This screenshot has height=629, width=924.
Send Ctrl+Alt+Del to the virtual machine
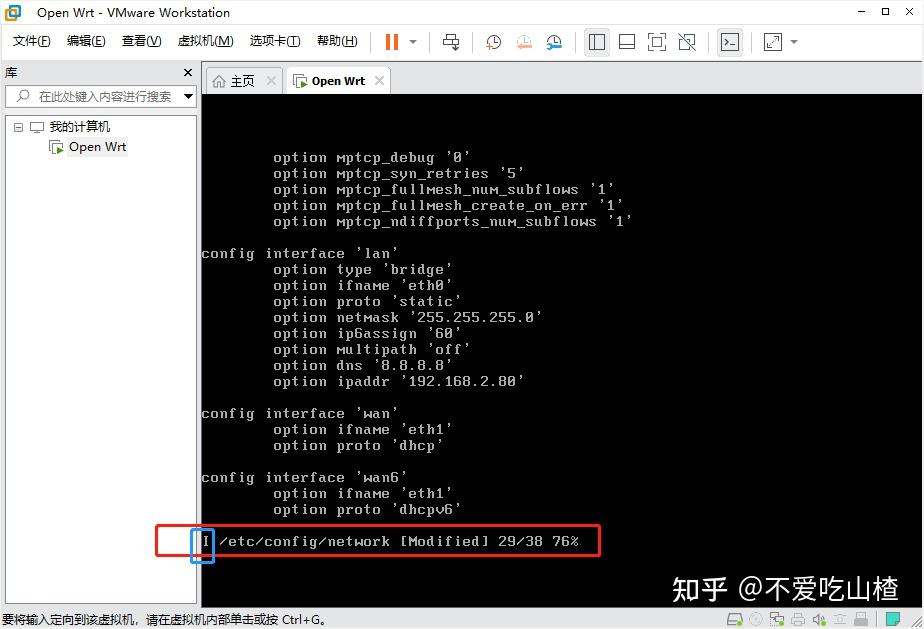pyautogui.click(x=450, y=42)
